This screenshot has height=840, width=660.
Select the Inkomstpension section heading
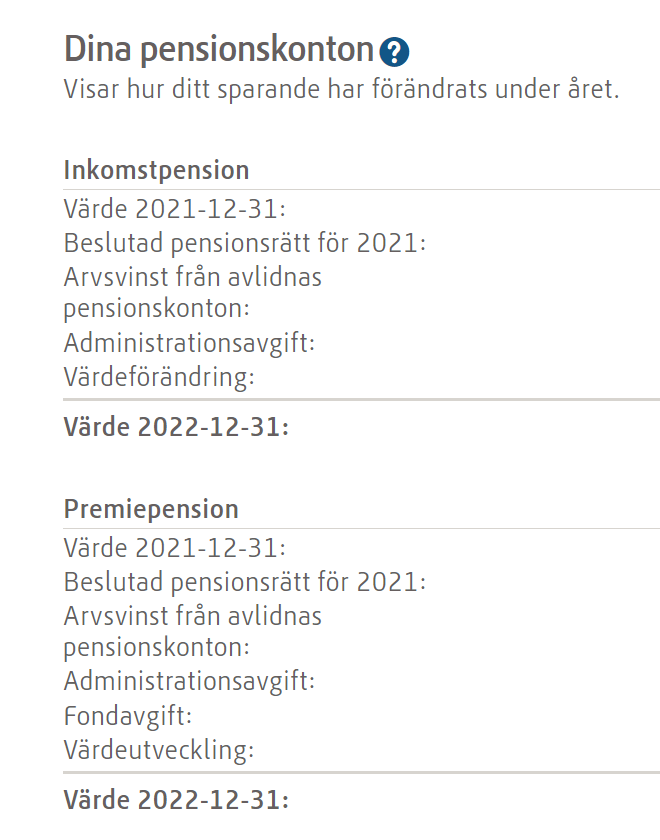click(x=156, y=170)
